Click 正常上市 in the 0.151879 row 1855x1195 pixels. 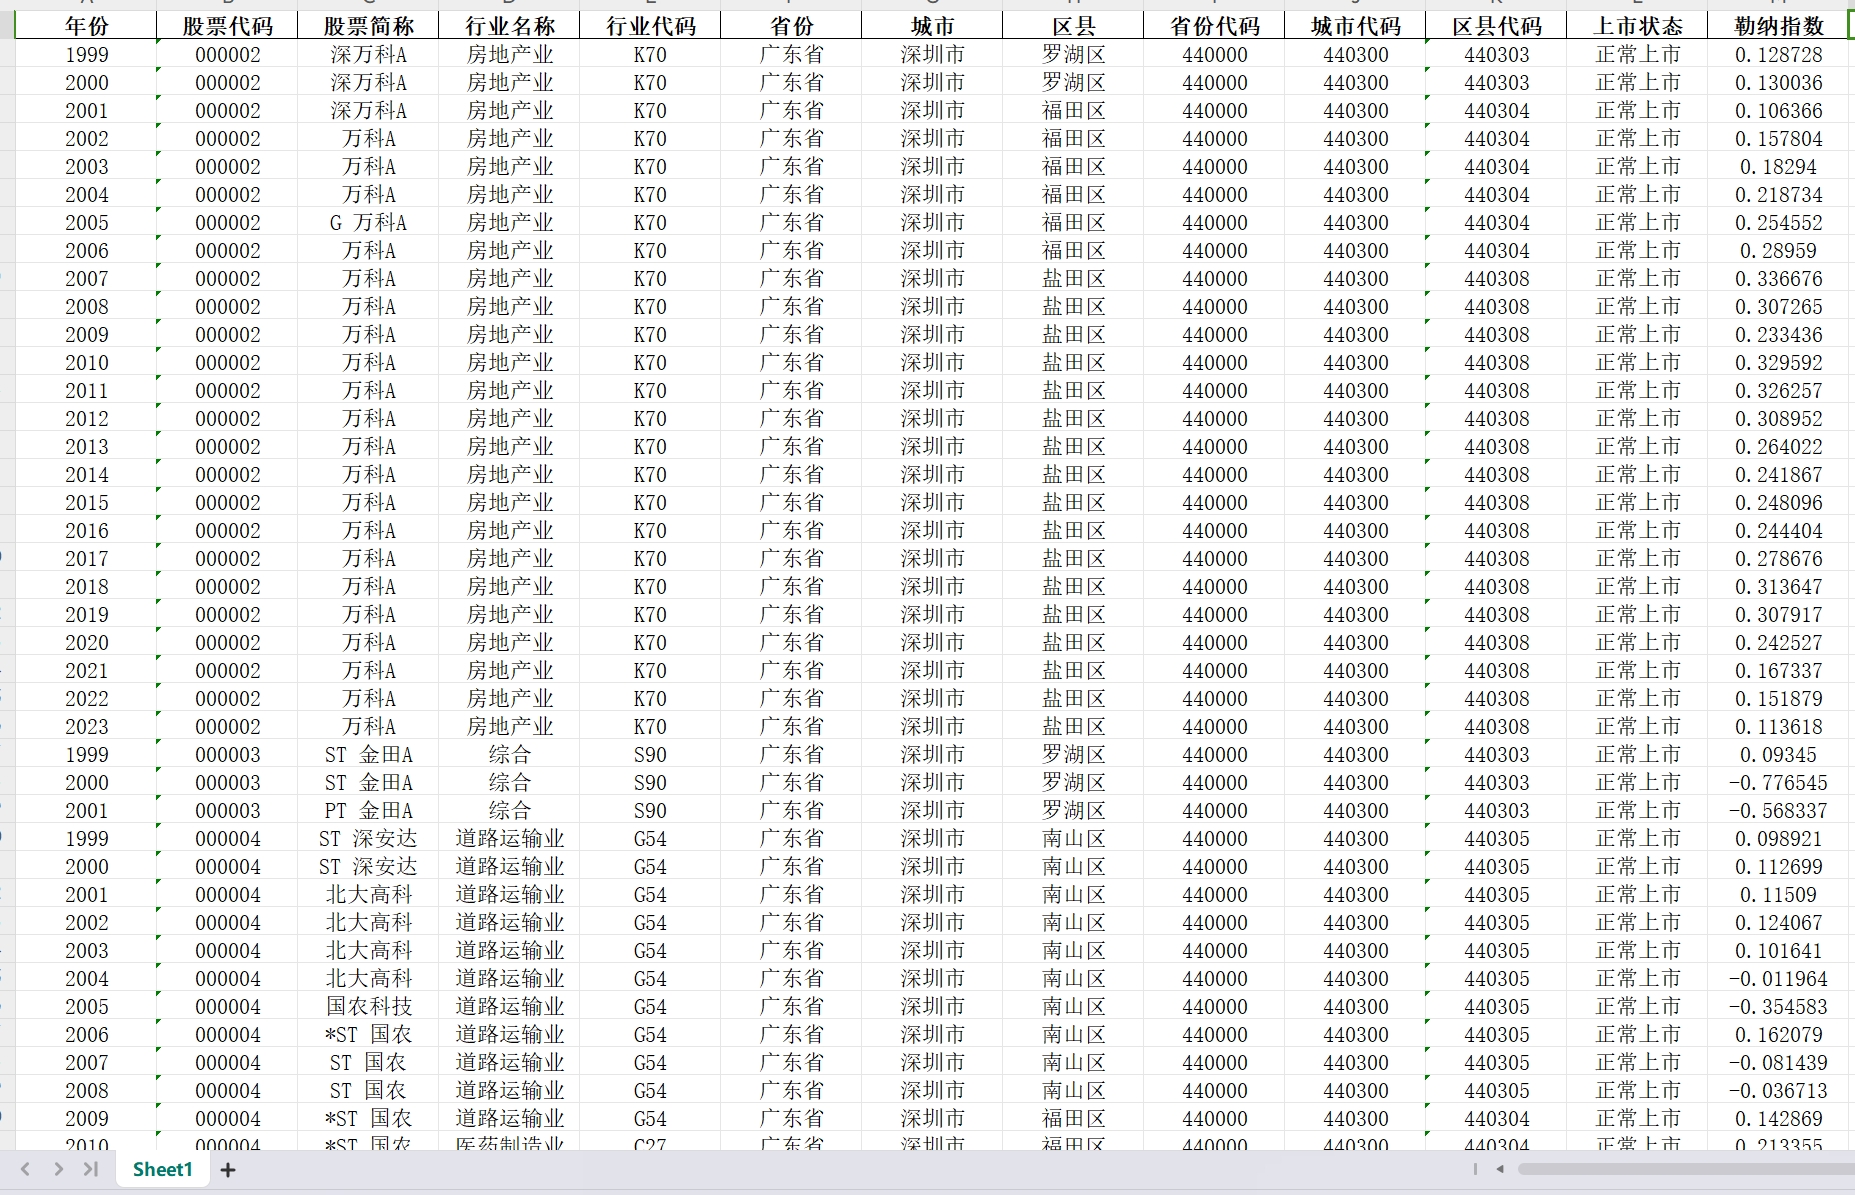(x=1637, y=699)
